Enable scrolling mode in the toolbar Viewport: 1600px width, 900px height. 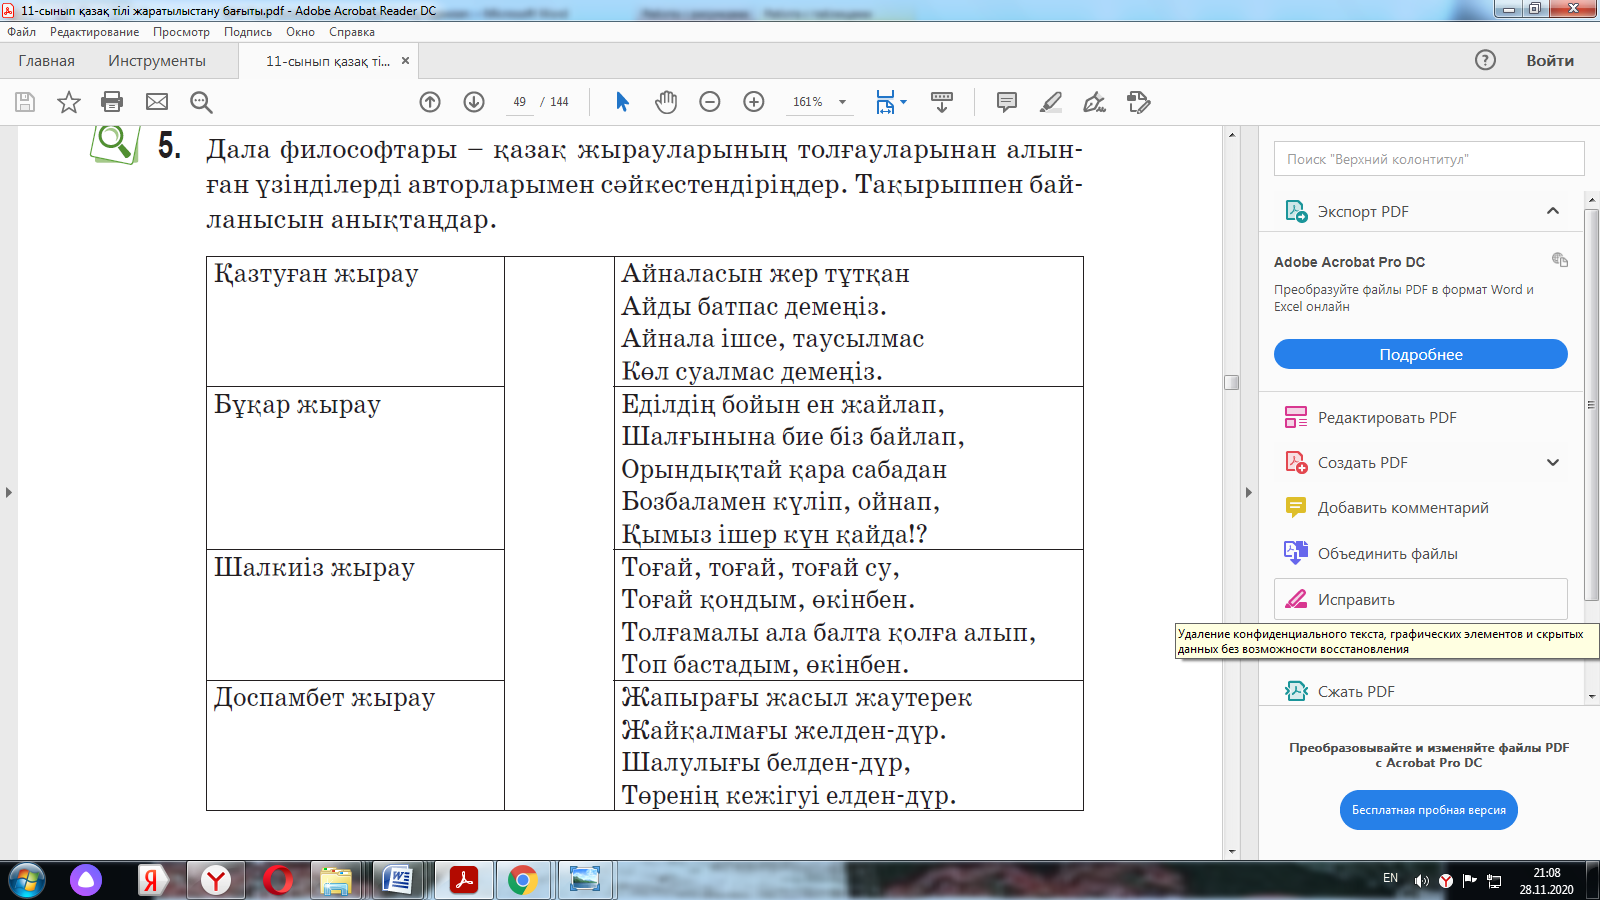pos(941,102)
